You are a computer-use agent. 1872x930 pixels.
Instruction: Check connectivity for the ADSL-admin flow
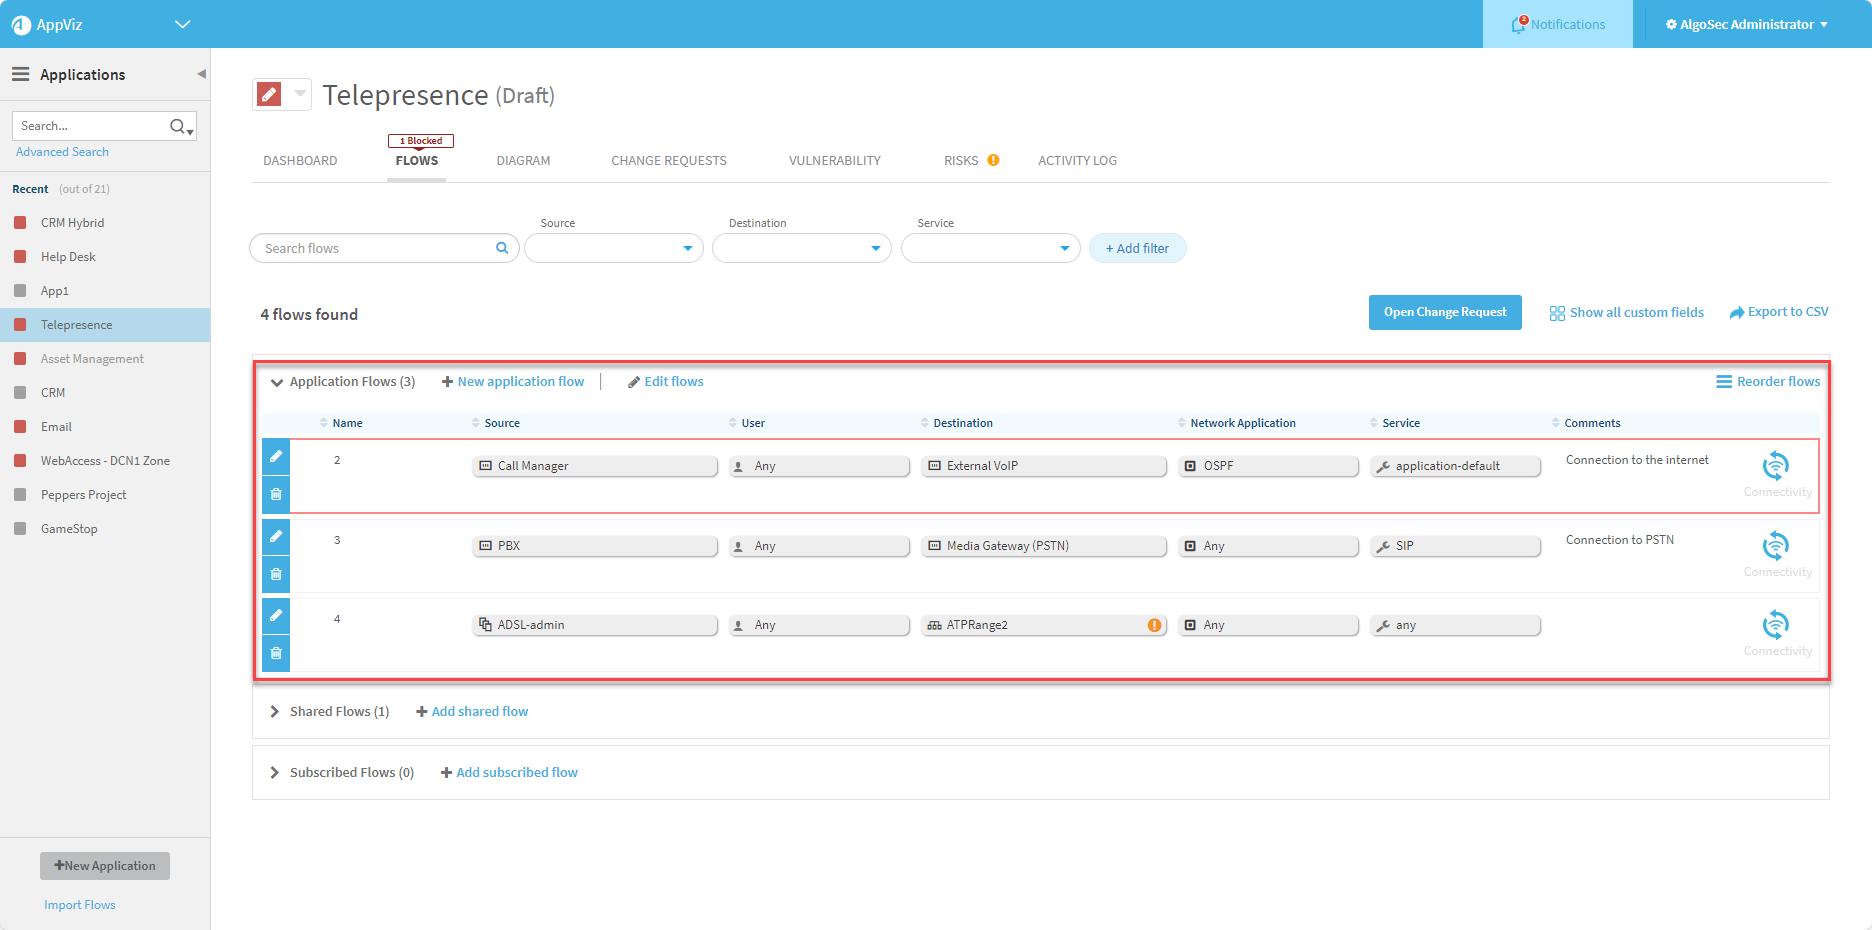click(1776, 626)
